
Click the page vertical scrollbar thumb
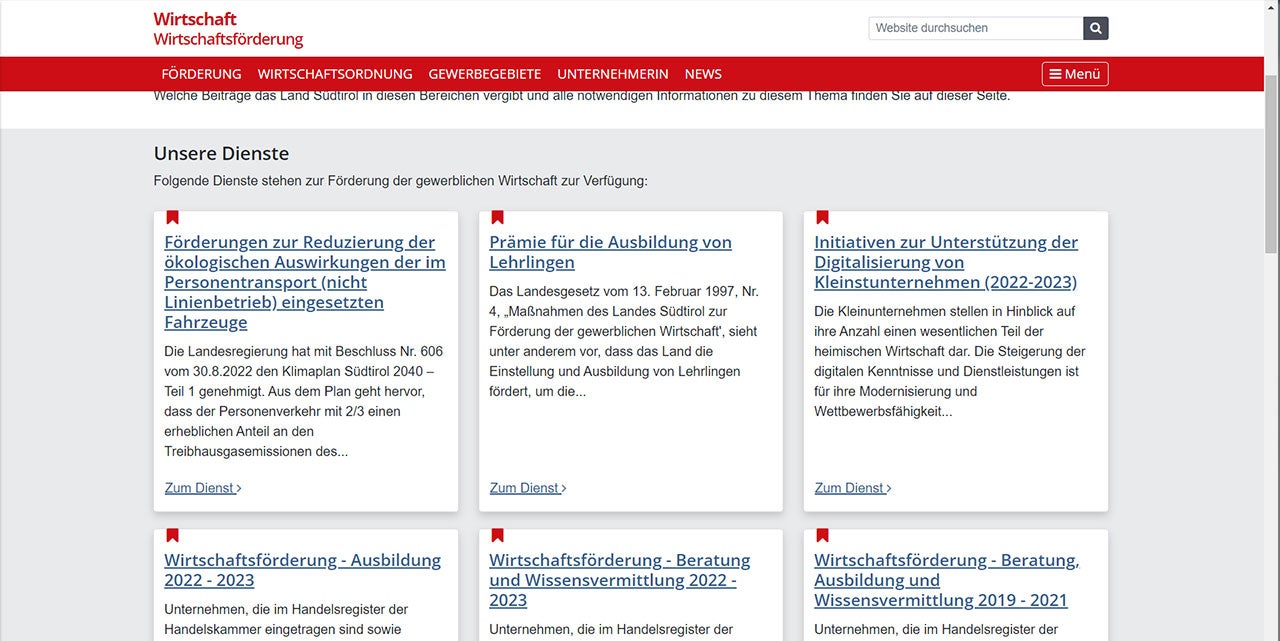(x=1271, y=165)
